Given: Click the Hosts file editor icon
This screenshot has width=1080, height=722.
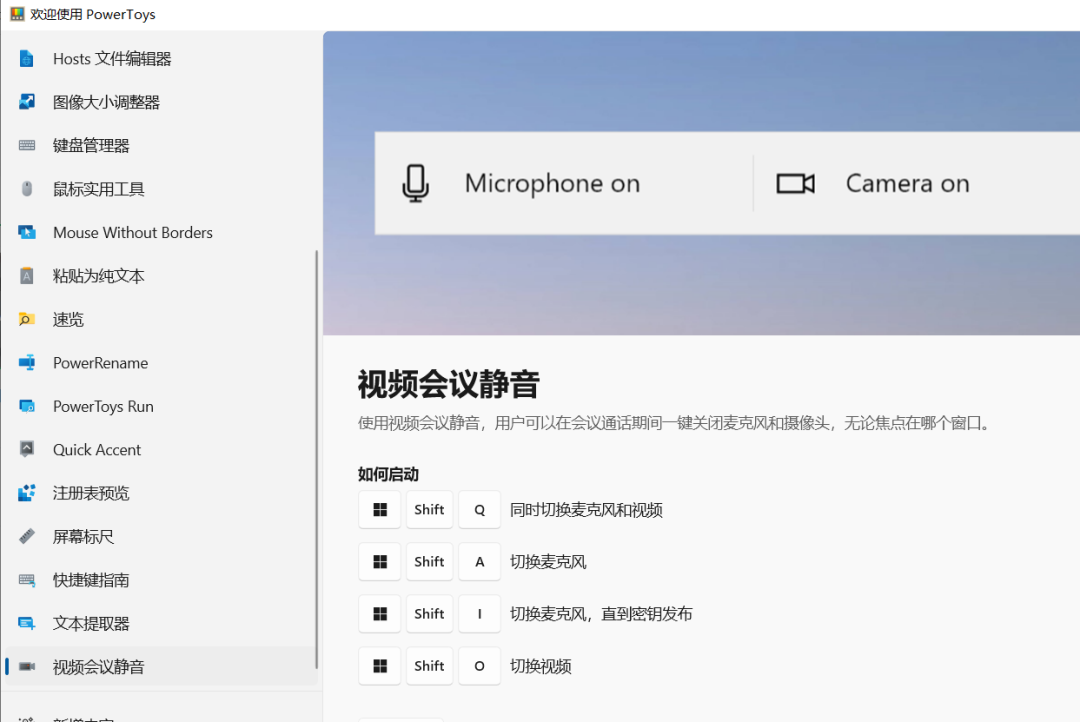Looking at the screenshot, I should click(26, 59).
